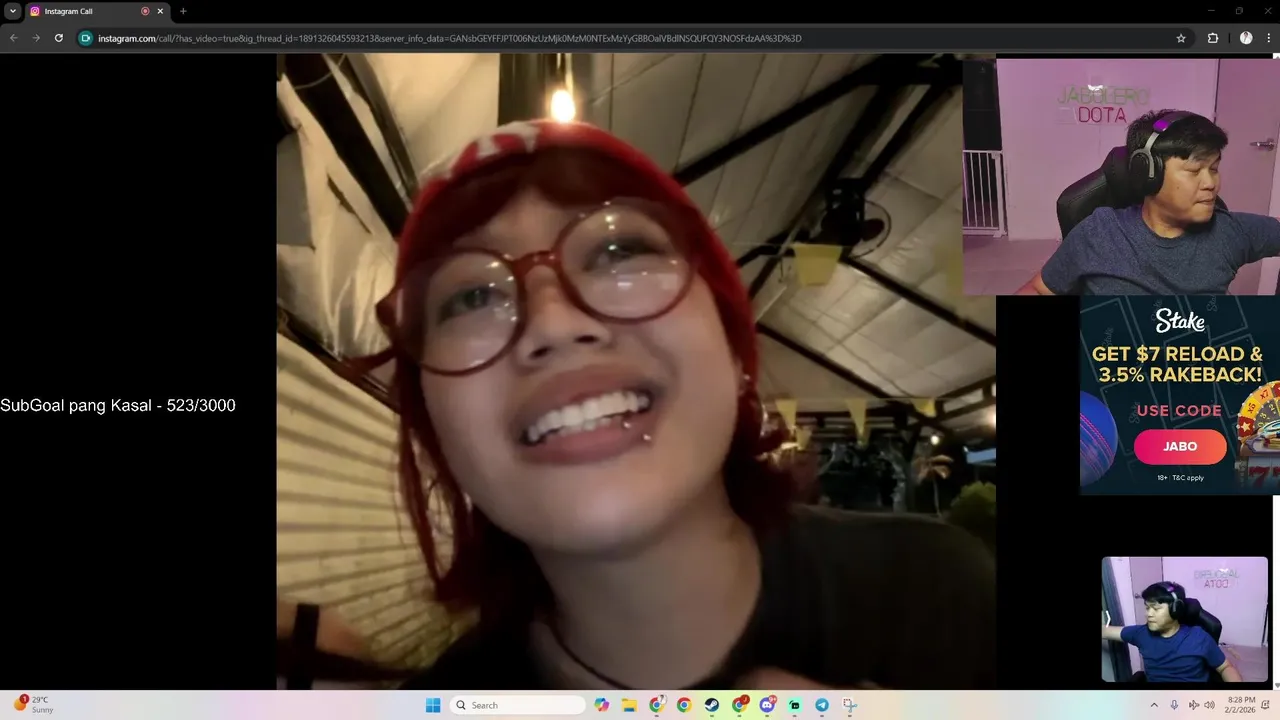Restore down the Chrome window
The width and height of the screenshot is (1280, 720).
[x=1239, y=11]
